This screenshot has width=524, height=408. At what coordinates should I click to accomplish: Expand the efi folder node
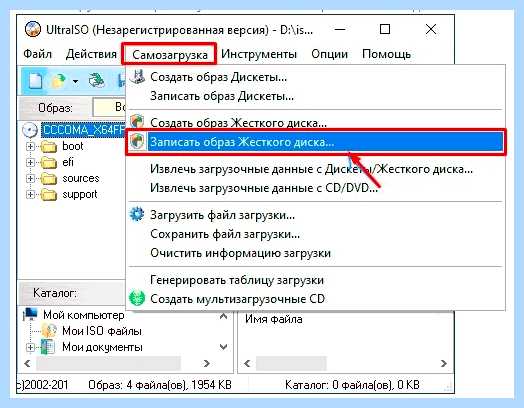30,162
